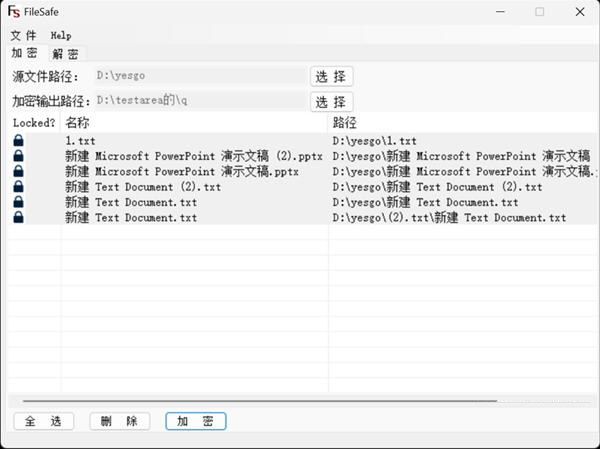Click the 加密输出路径 input field
Image resolution: width=600 pixels, height=449 pixels.
click(198, 101)
